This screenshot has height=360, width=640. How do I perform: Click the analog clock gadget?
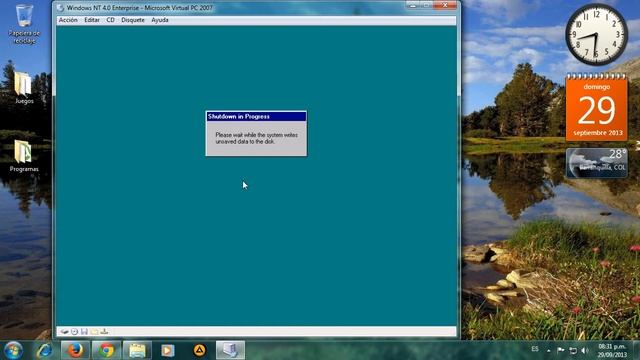596,35
